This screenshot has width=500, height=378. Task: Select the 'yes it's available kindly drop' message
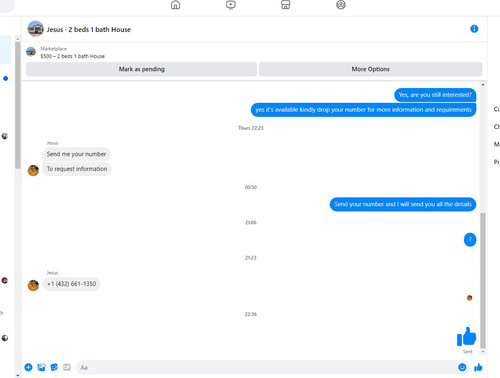pyautogui.click(x=363, y=110)
